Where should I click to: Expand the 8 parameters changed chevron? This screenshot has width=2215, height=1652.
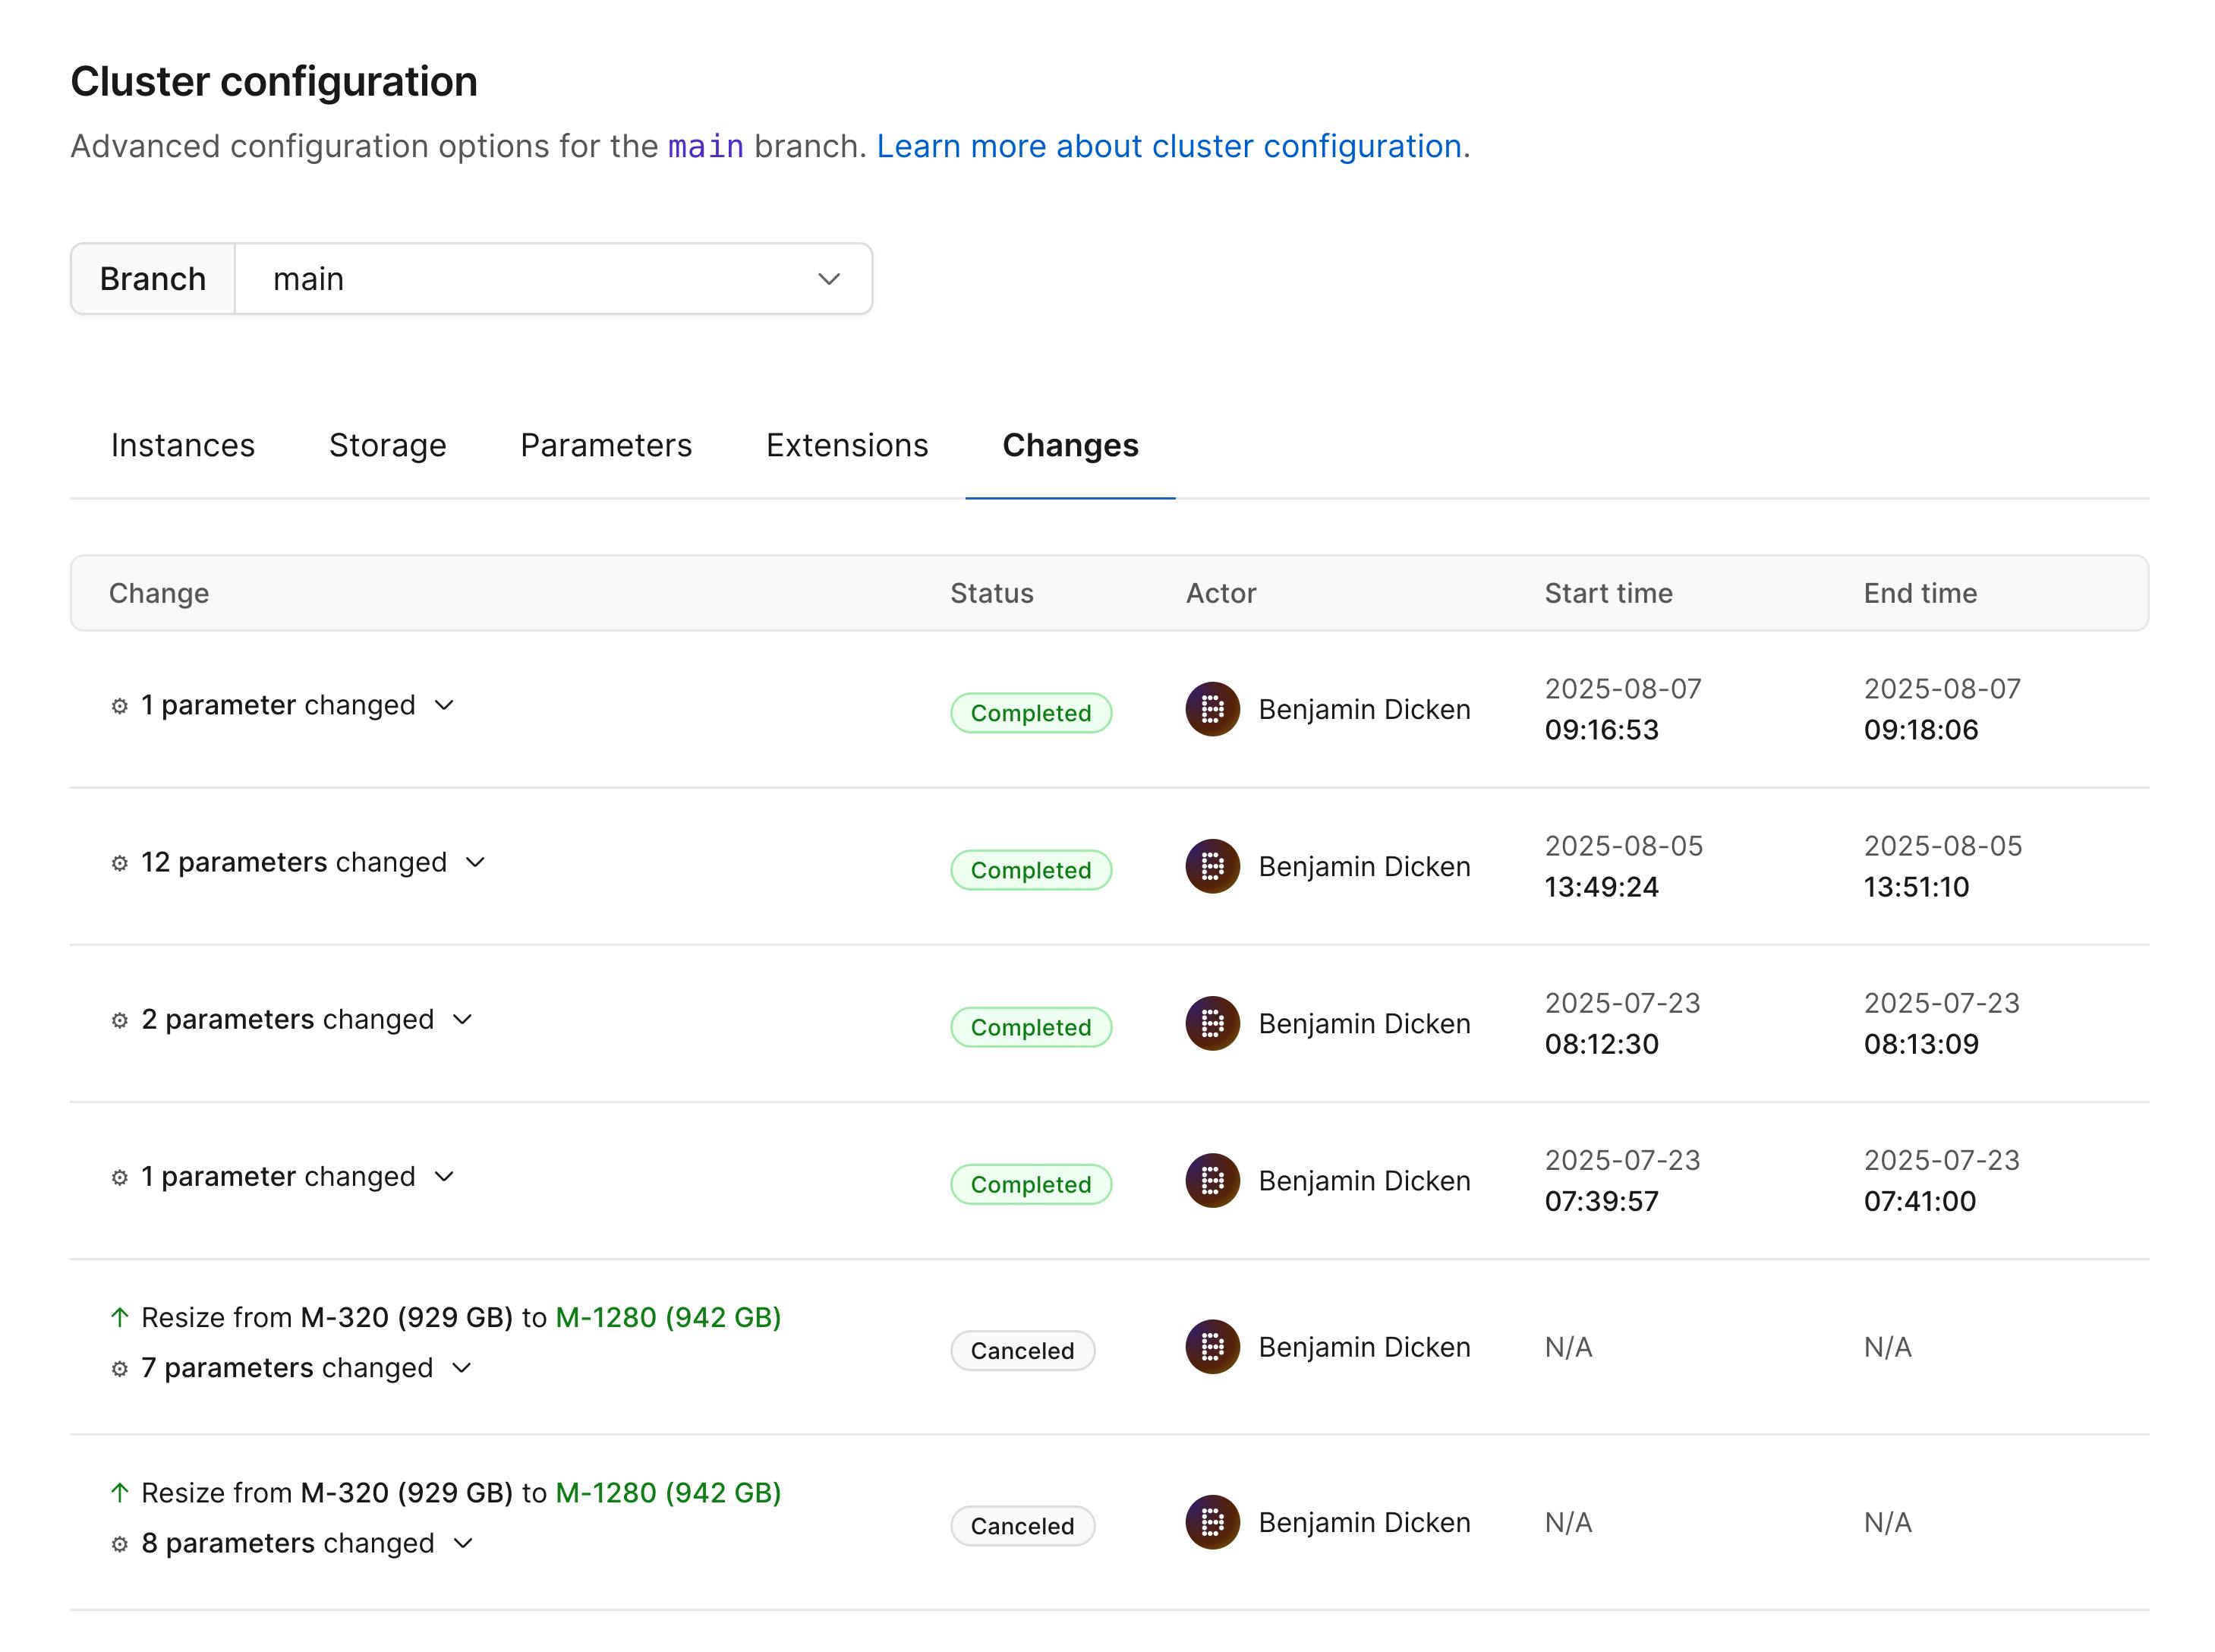tap(463, 1543)
